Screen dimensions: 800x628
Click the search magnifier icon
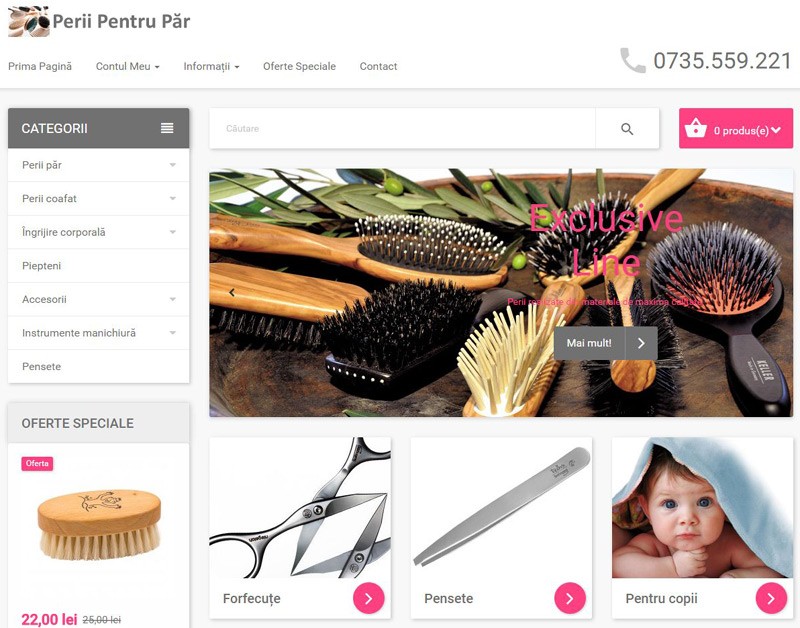(x=627, y=129)
